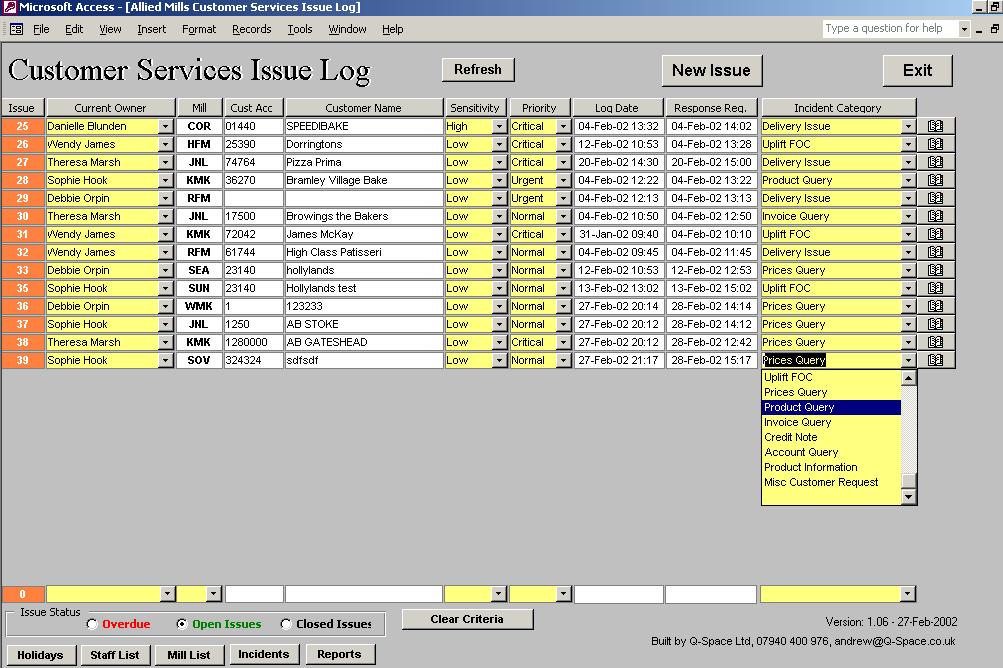This screenshot has width=1003, height=668.
Task: Select the Closed Issues status option
Action: [x=286, y=624]
